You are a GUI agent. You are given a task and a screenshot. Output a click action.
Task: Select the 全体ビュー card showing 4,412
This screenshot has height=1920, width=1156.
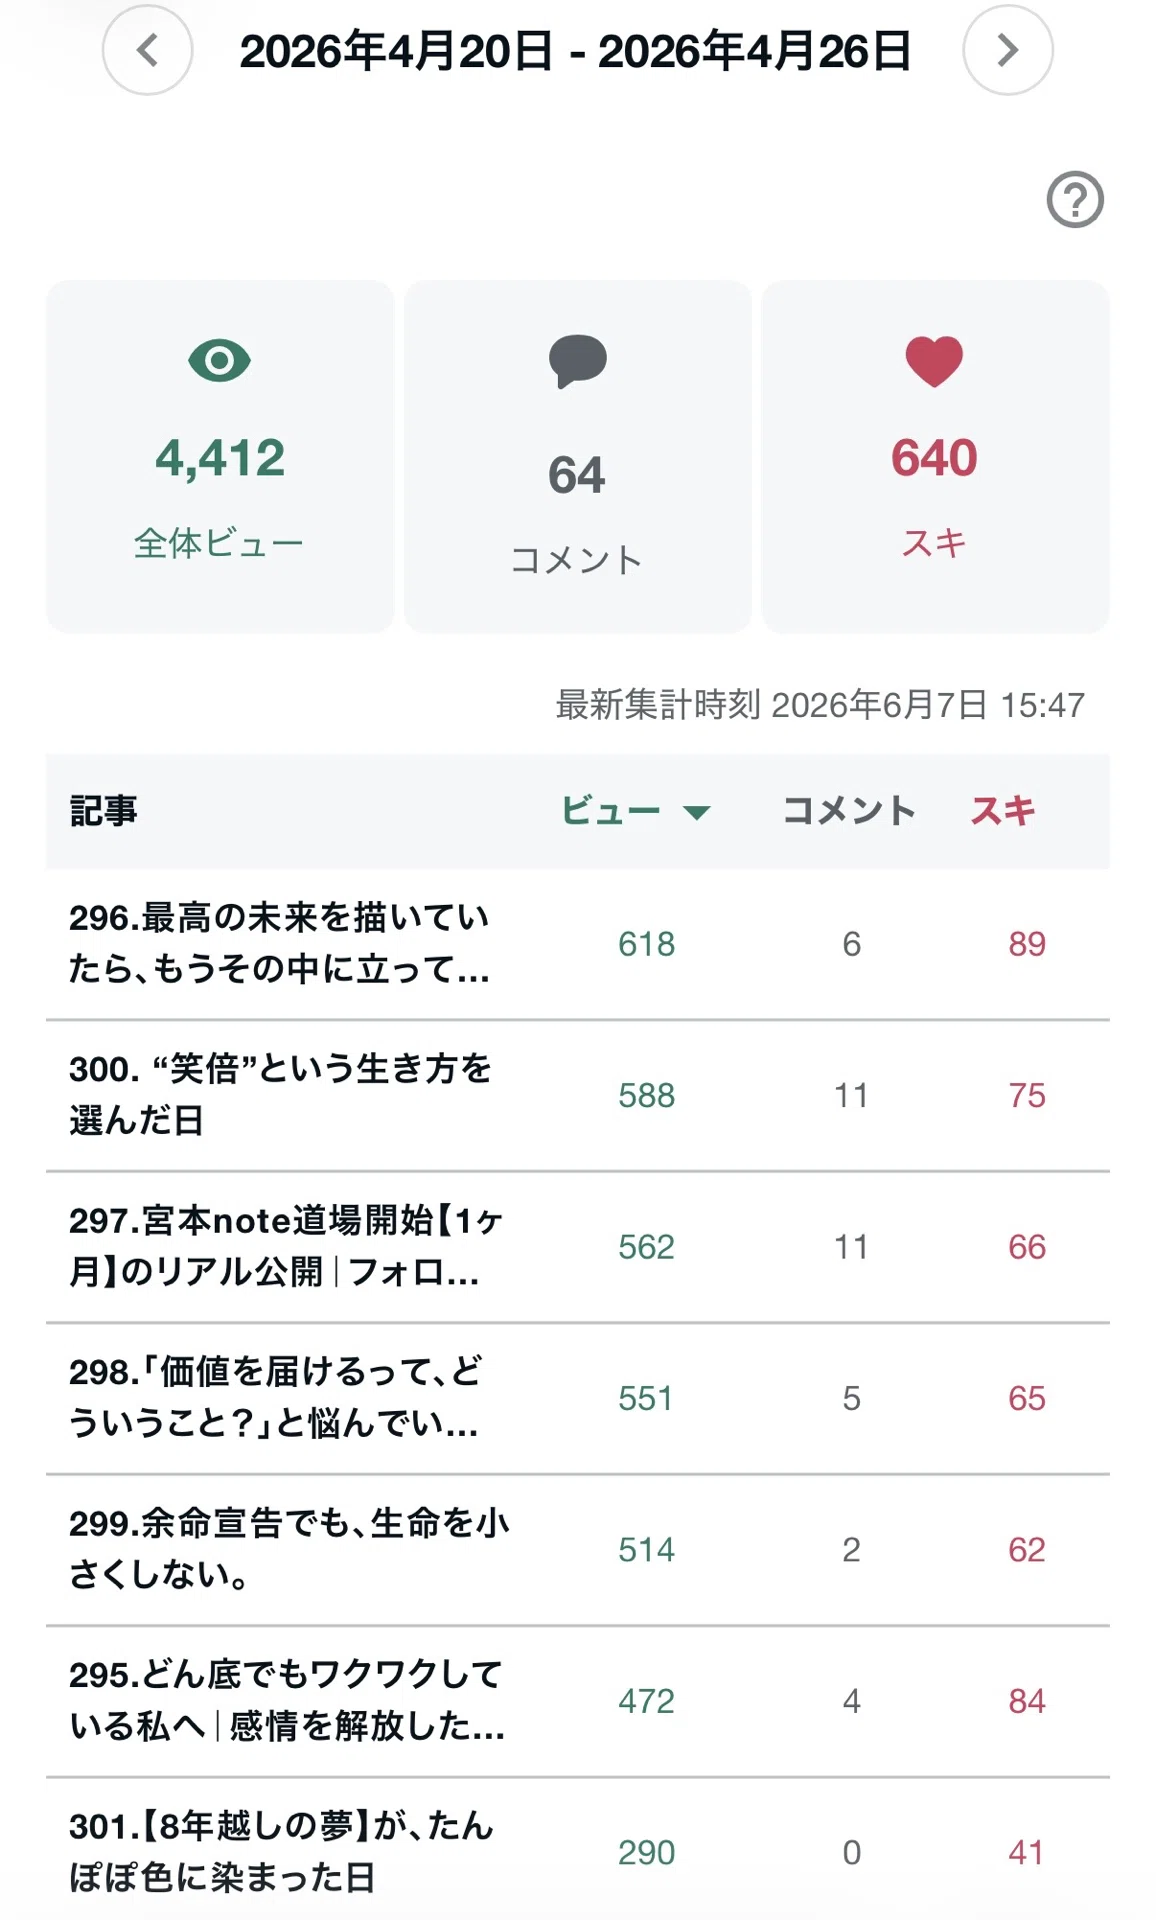click(220, 456)
